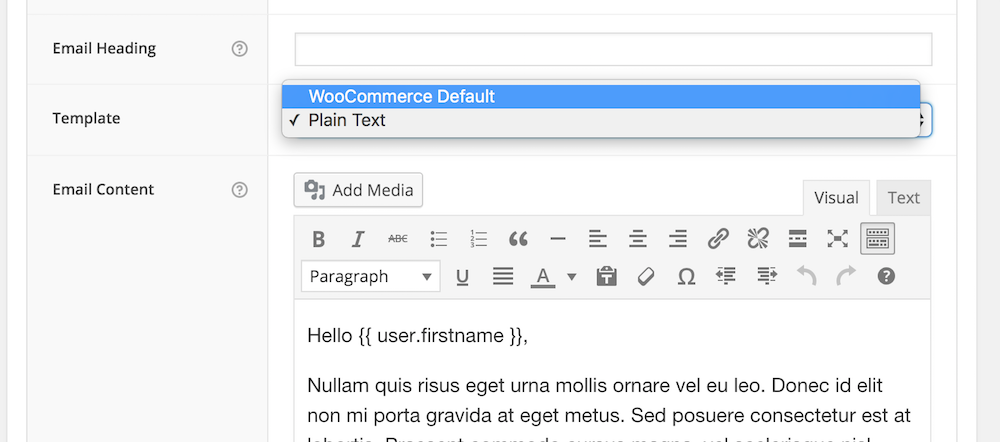This screenshot has height=442, width=1000.
Task: Insert a numbered list
Action: (x=478, y=239)
